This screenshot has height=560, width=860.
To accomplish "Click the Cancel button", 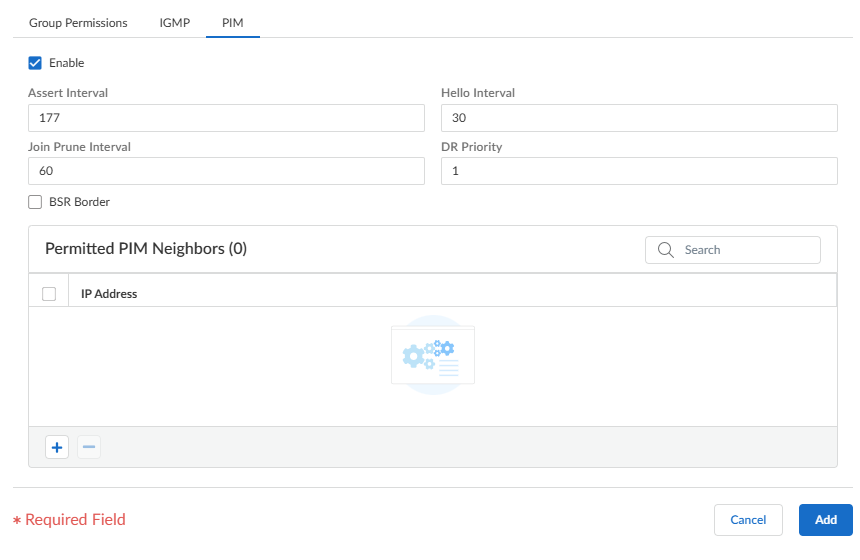I will coord(748,520).
